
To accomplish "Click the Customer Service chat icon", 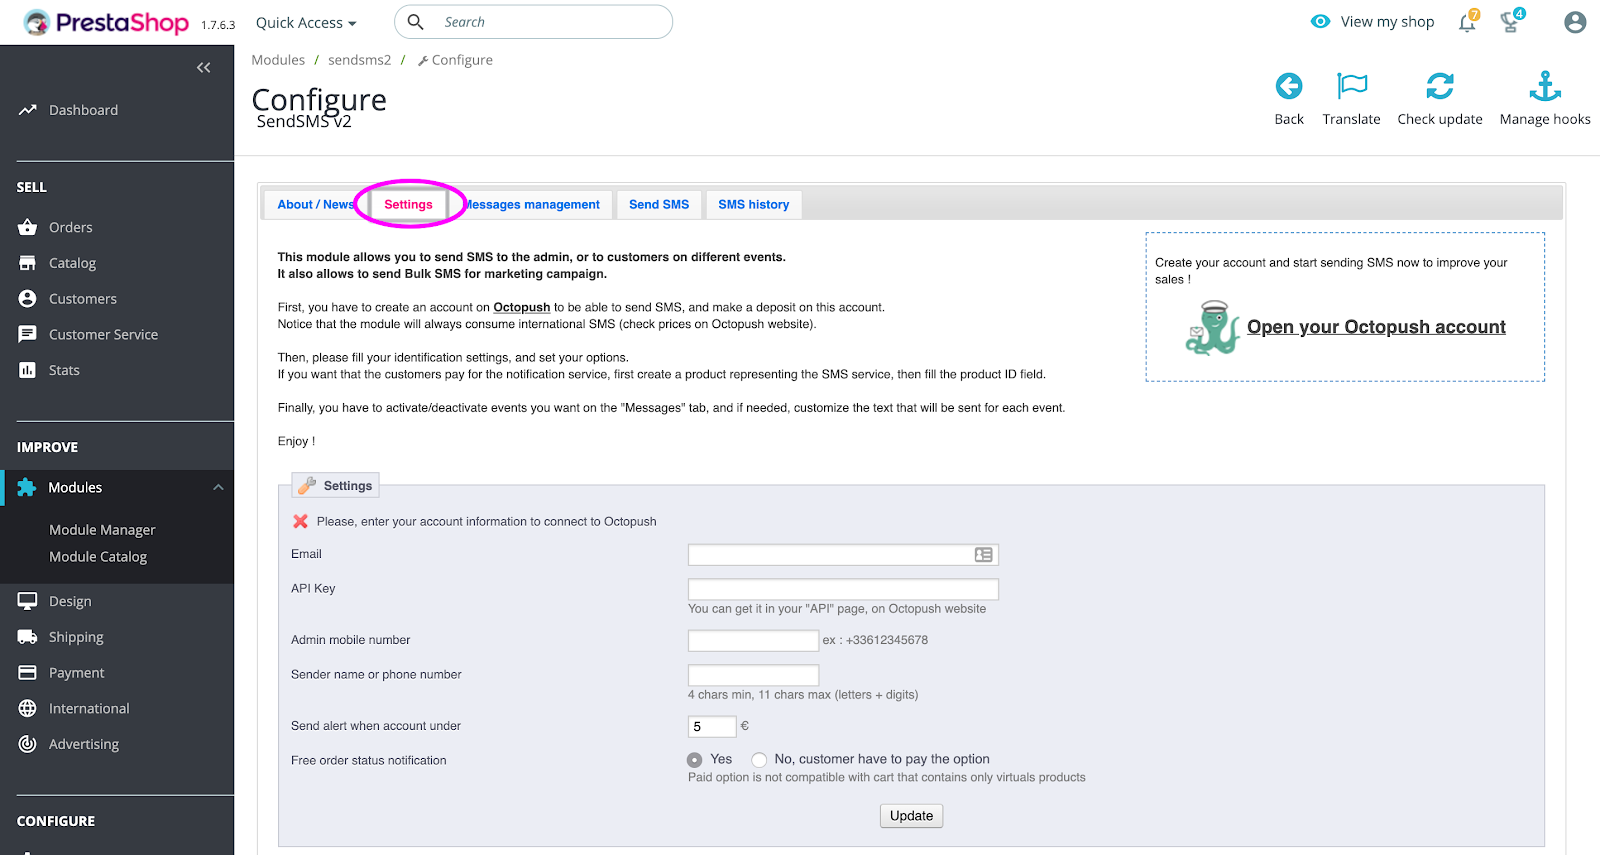I will [x=27, y=334].
